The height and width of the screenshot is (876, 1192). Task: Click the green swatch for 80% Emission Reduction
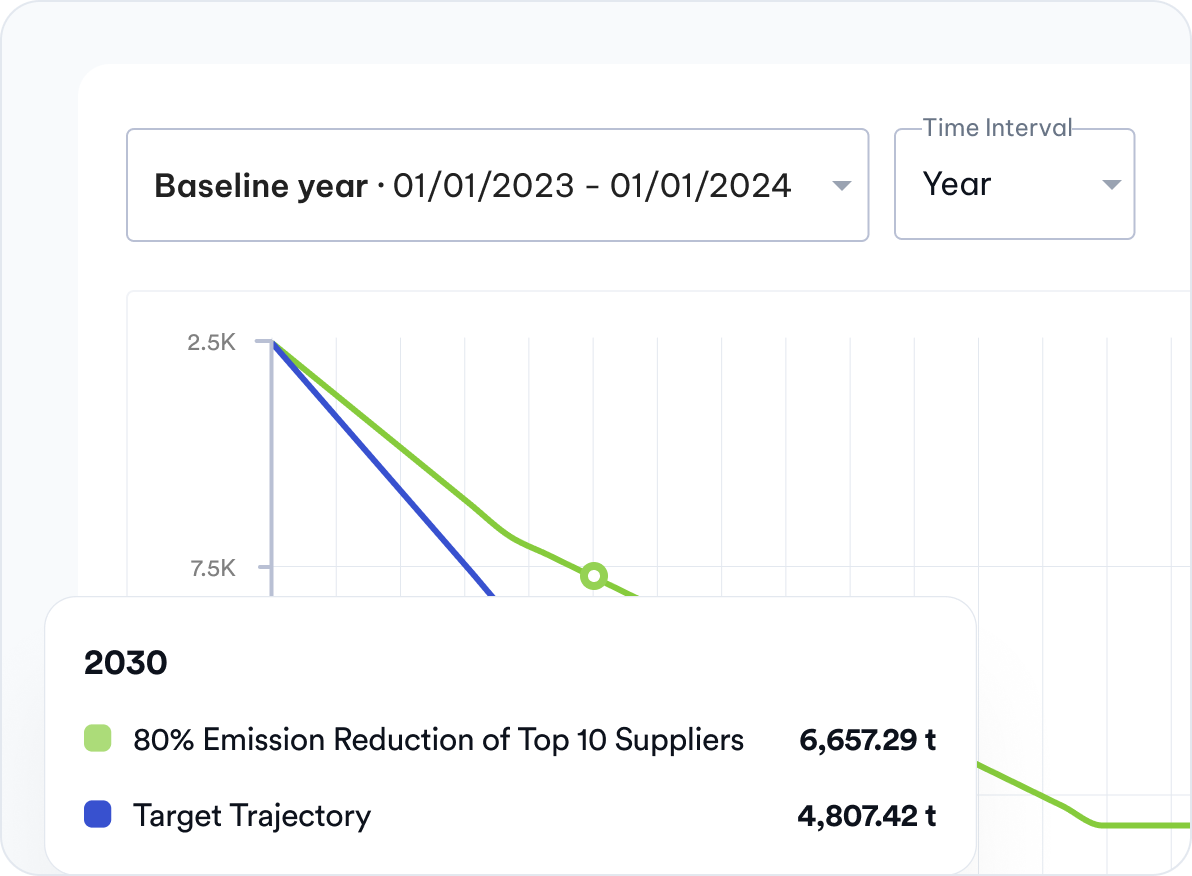click(97, 738)
